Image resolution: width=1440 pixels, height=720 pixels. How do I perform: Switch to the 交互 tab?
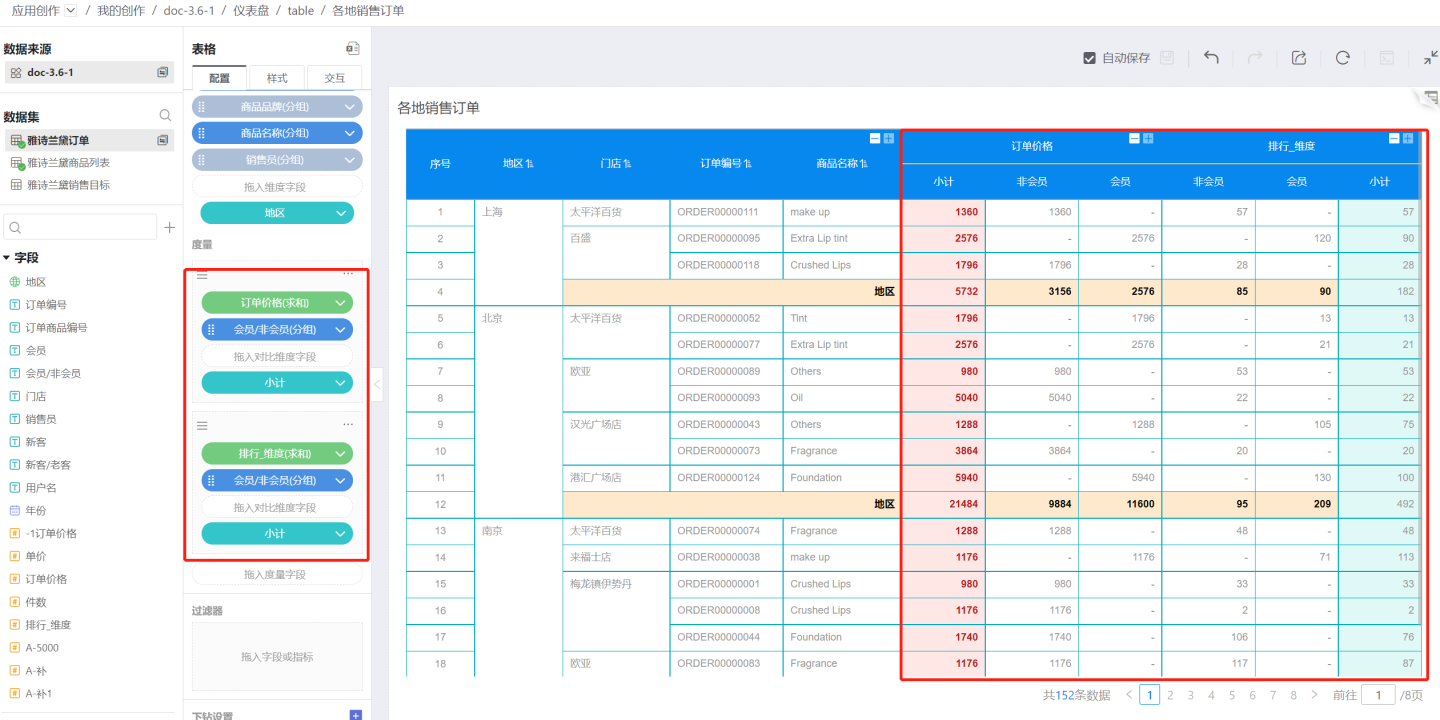(334, 78)
